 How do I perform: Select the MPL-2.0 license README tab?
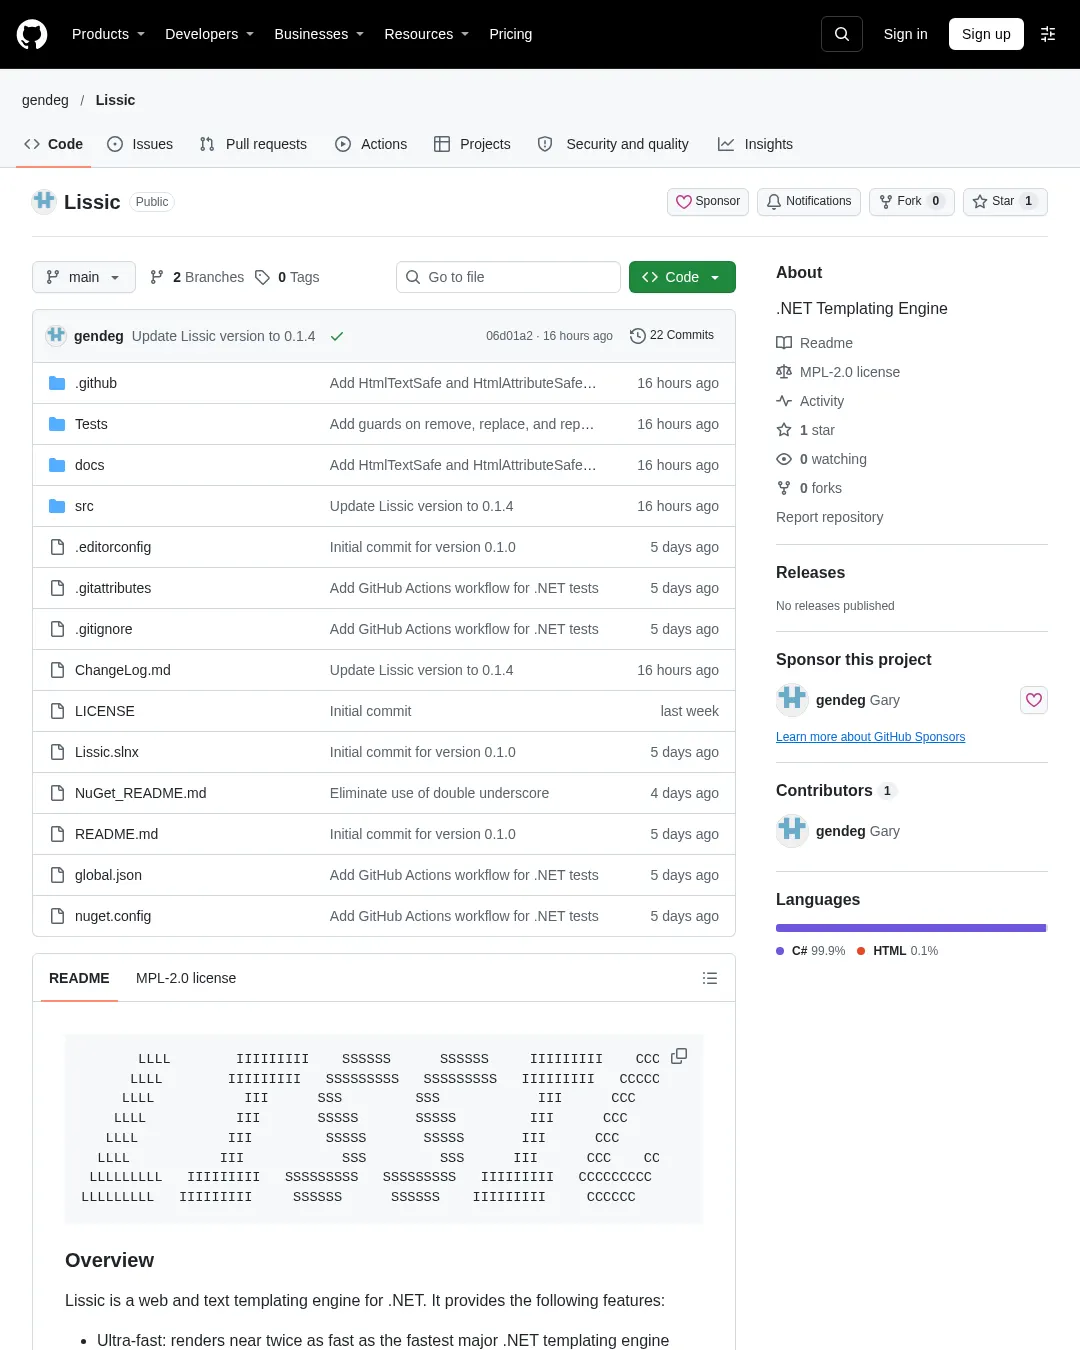(x=186, y=978)
